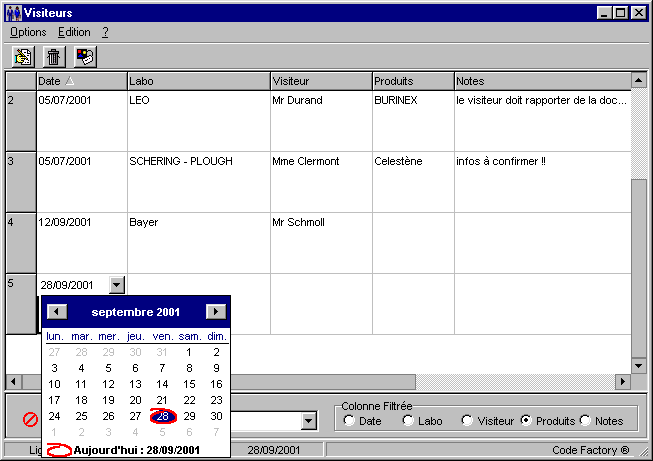
Task: Click the 12/09/2001 date cell
Action: point(82,243)
